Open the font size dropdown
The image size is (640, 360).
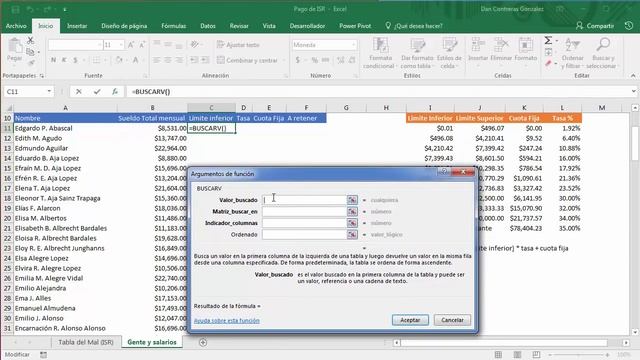[x=121, y=44]
